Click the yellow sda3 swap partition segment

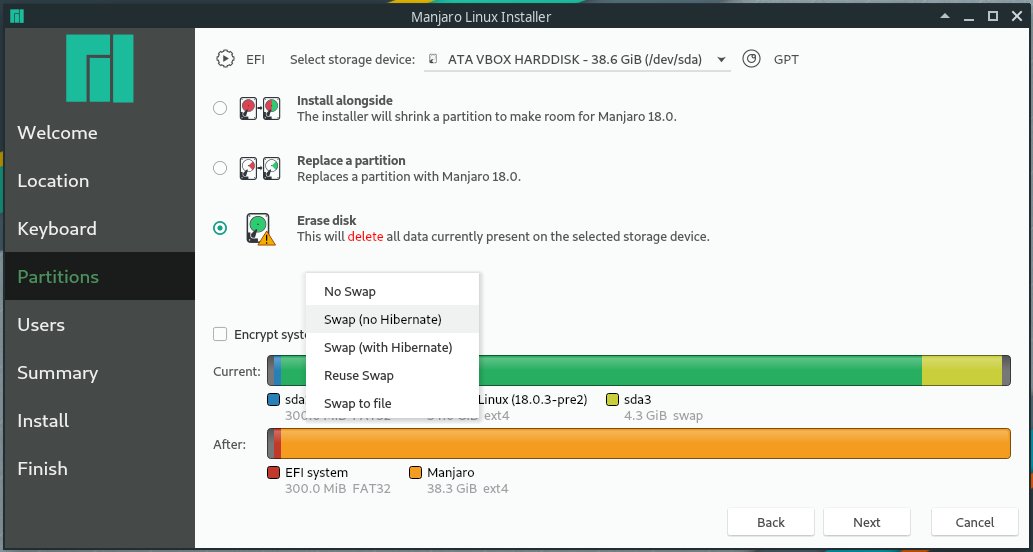pyautogui.click(x=960, y=371)
